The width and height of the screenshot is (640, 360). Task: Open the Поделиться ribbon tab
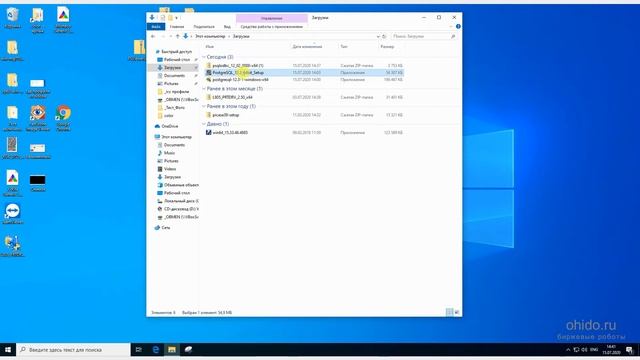point(204,27)
